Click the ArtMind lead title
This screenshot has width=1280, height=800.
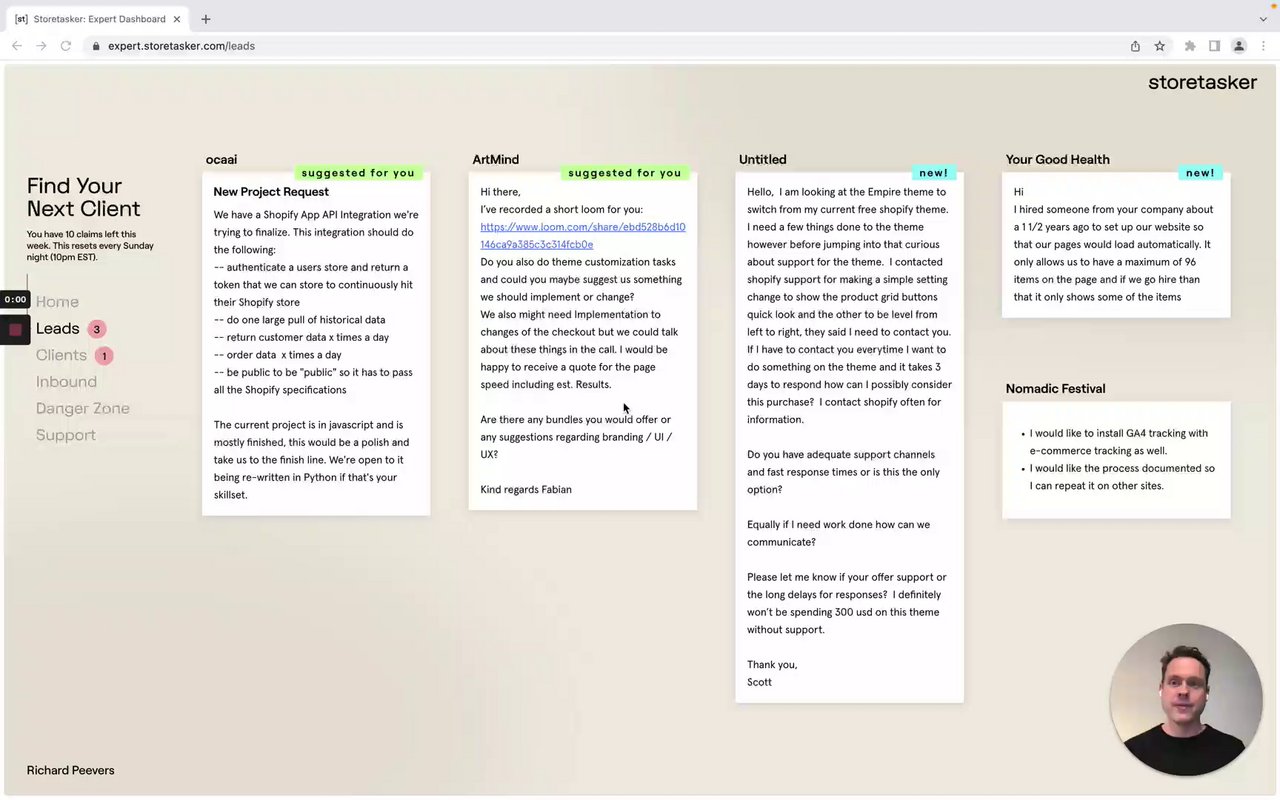(x=495, y=159)
